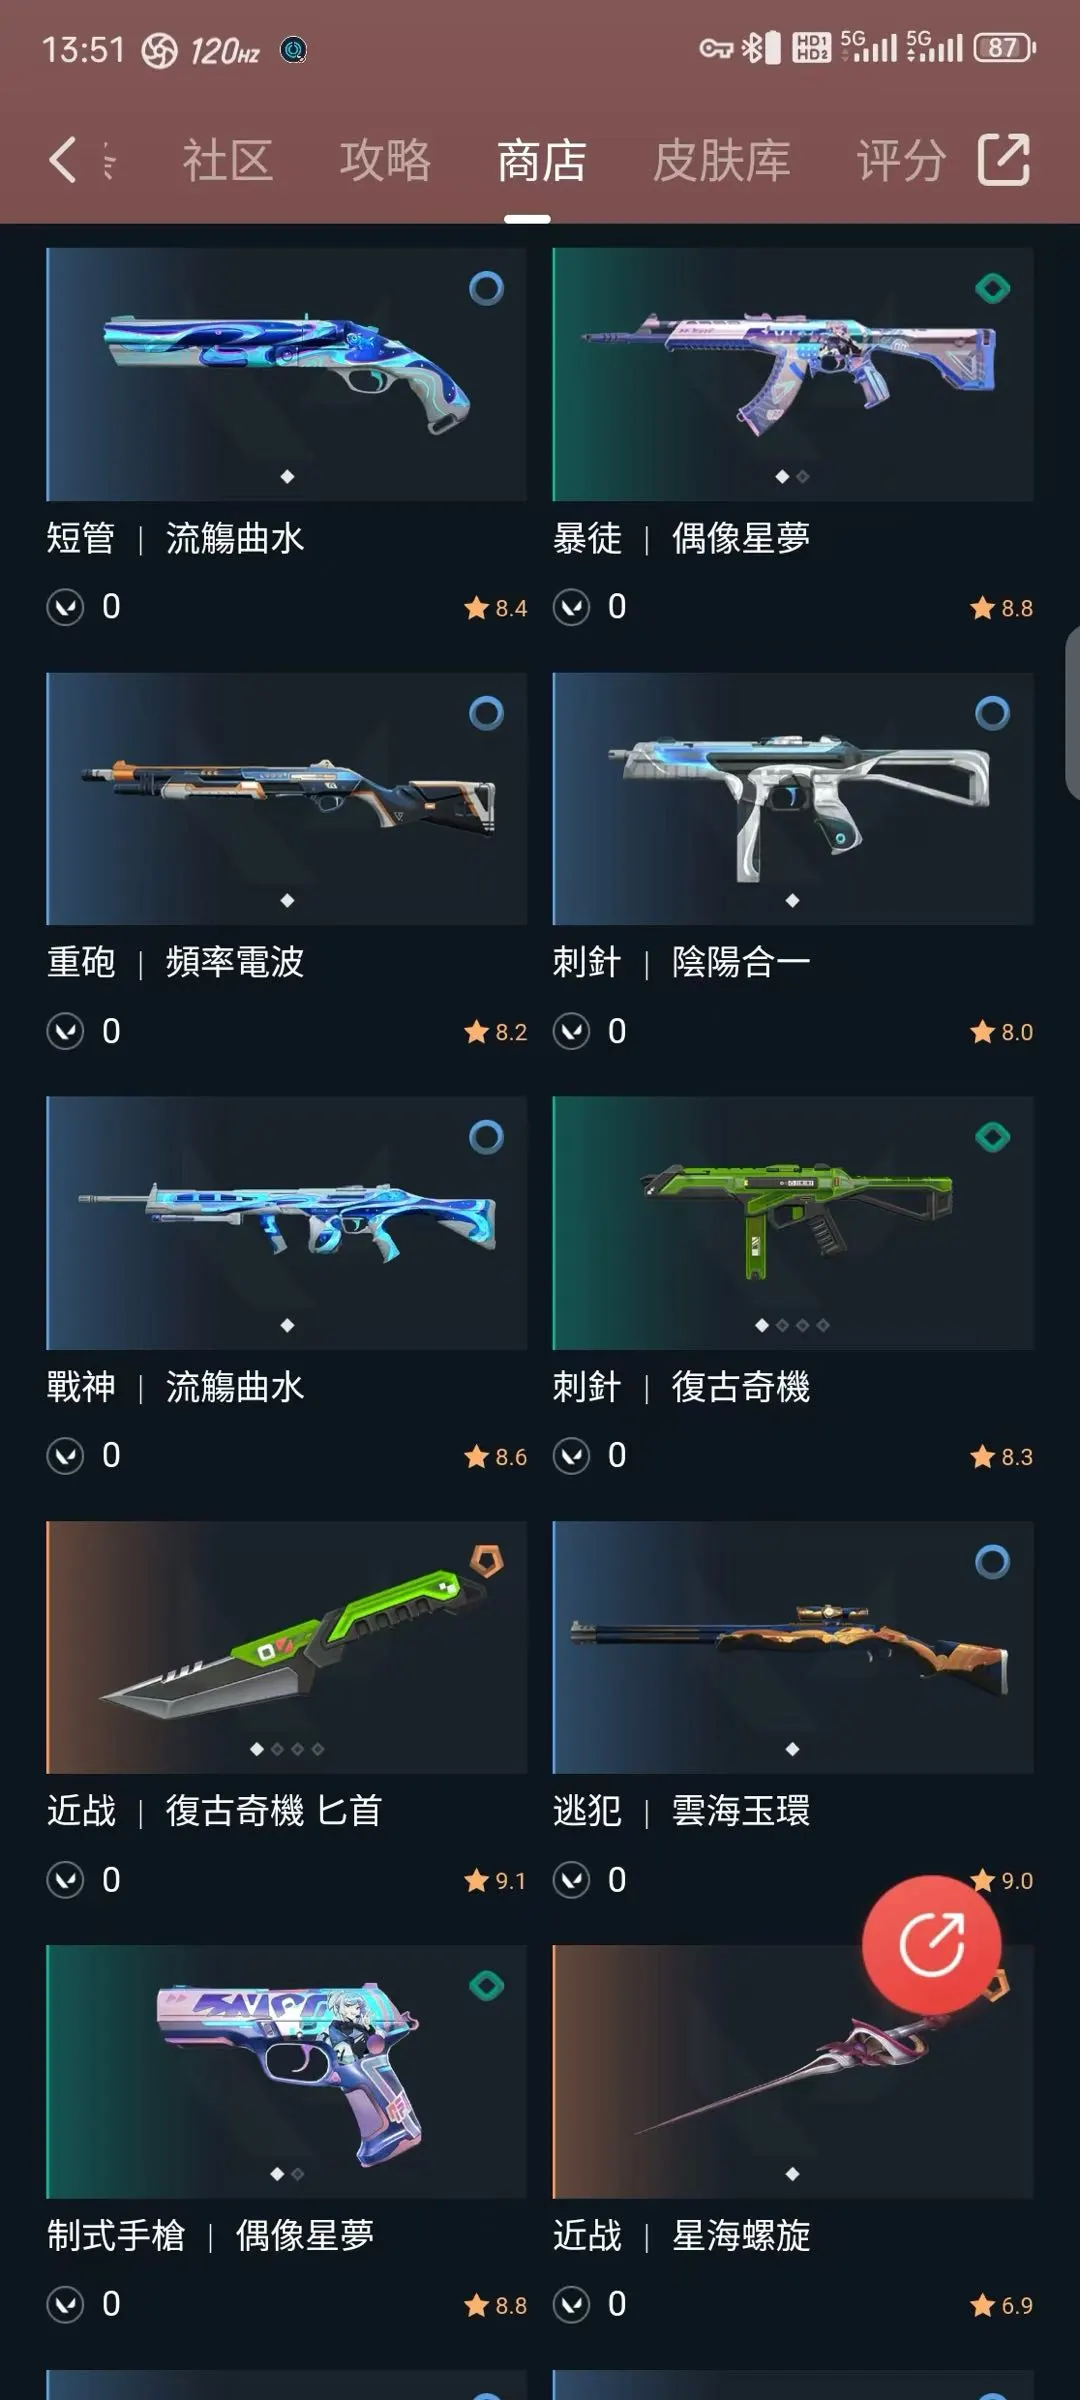Switch to the 社区 tab

(x=228, y=160)
